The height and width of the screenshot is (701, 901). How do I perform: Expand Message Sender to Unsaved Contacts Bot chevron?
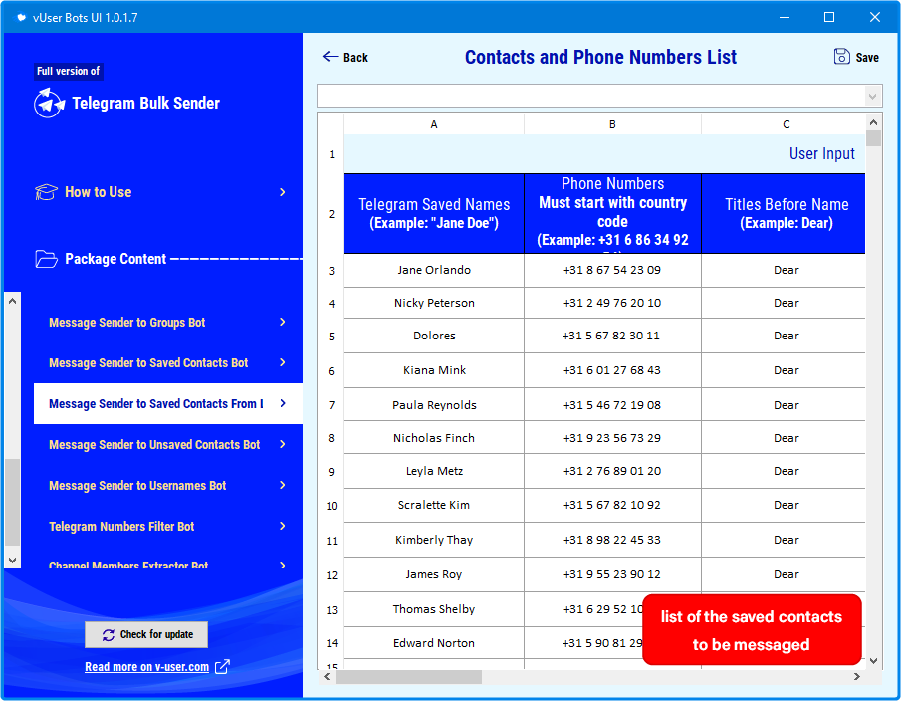point(283,444)
